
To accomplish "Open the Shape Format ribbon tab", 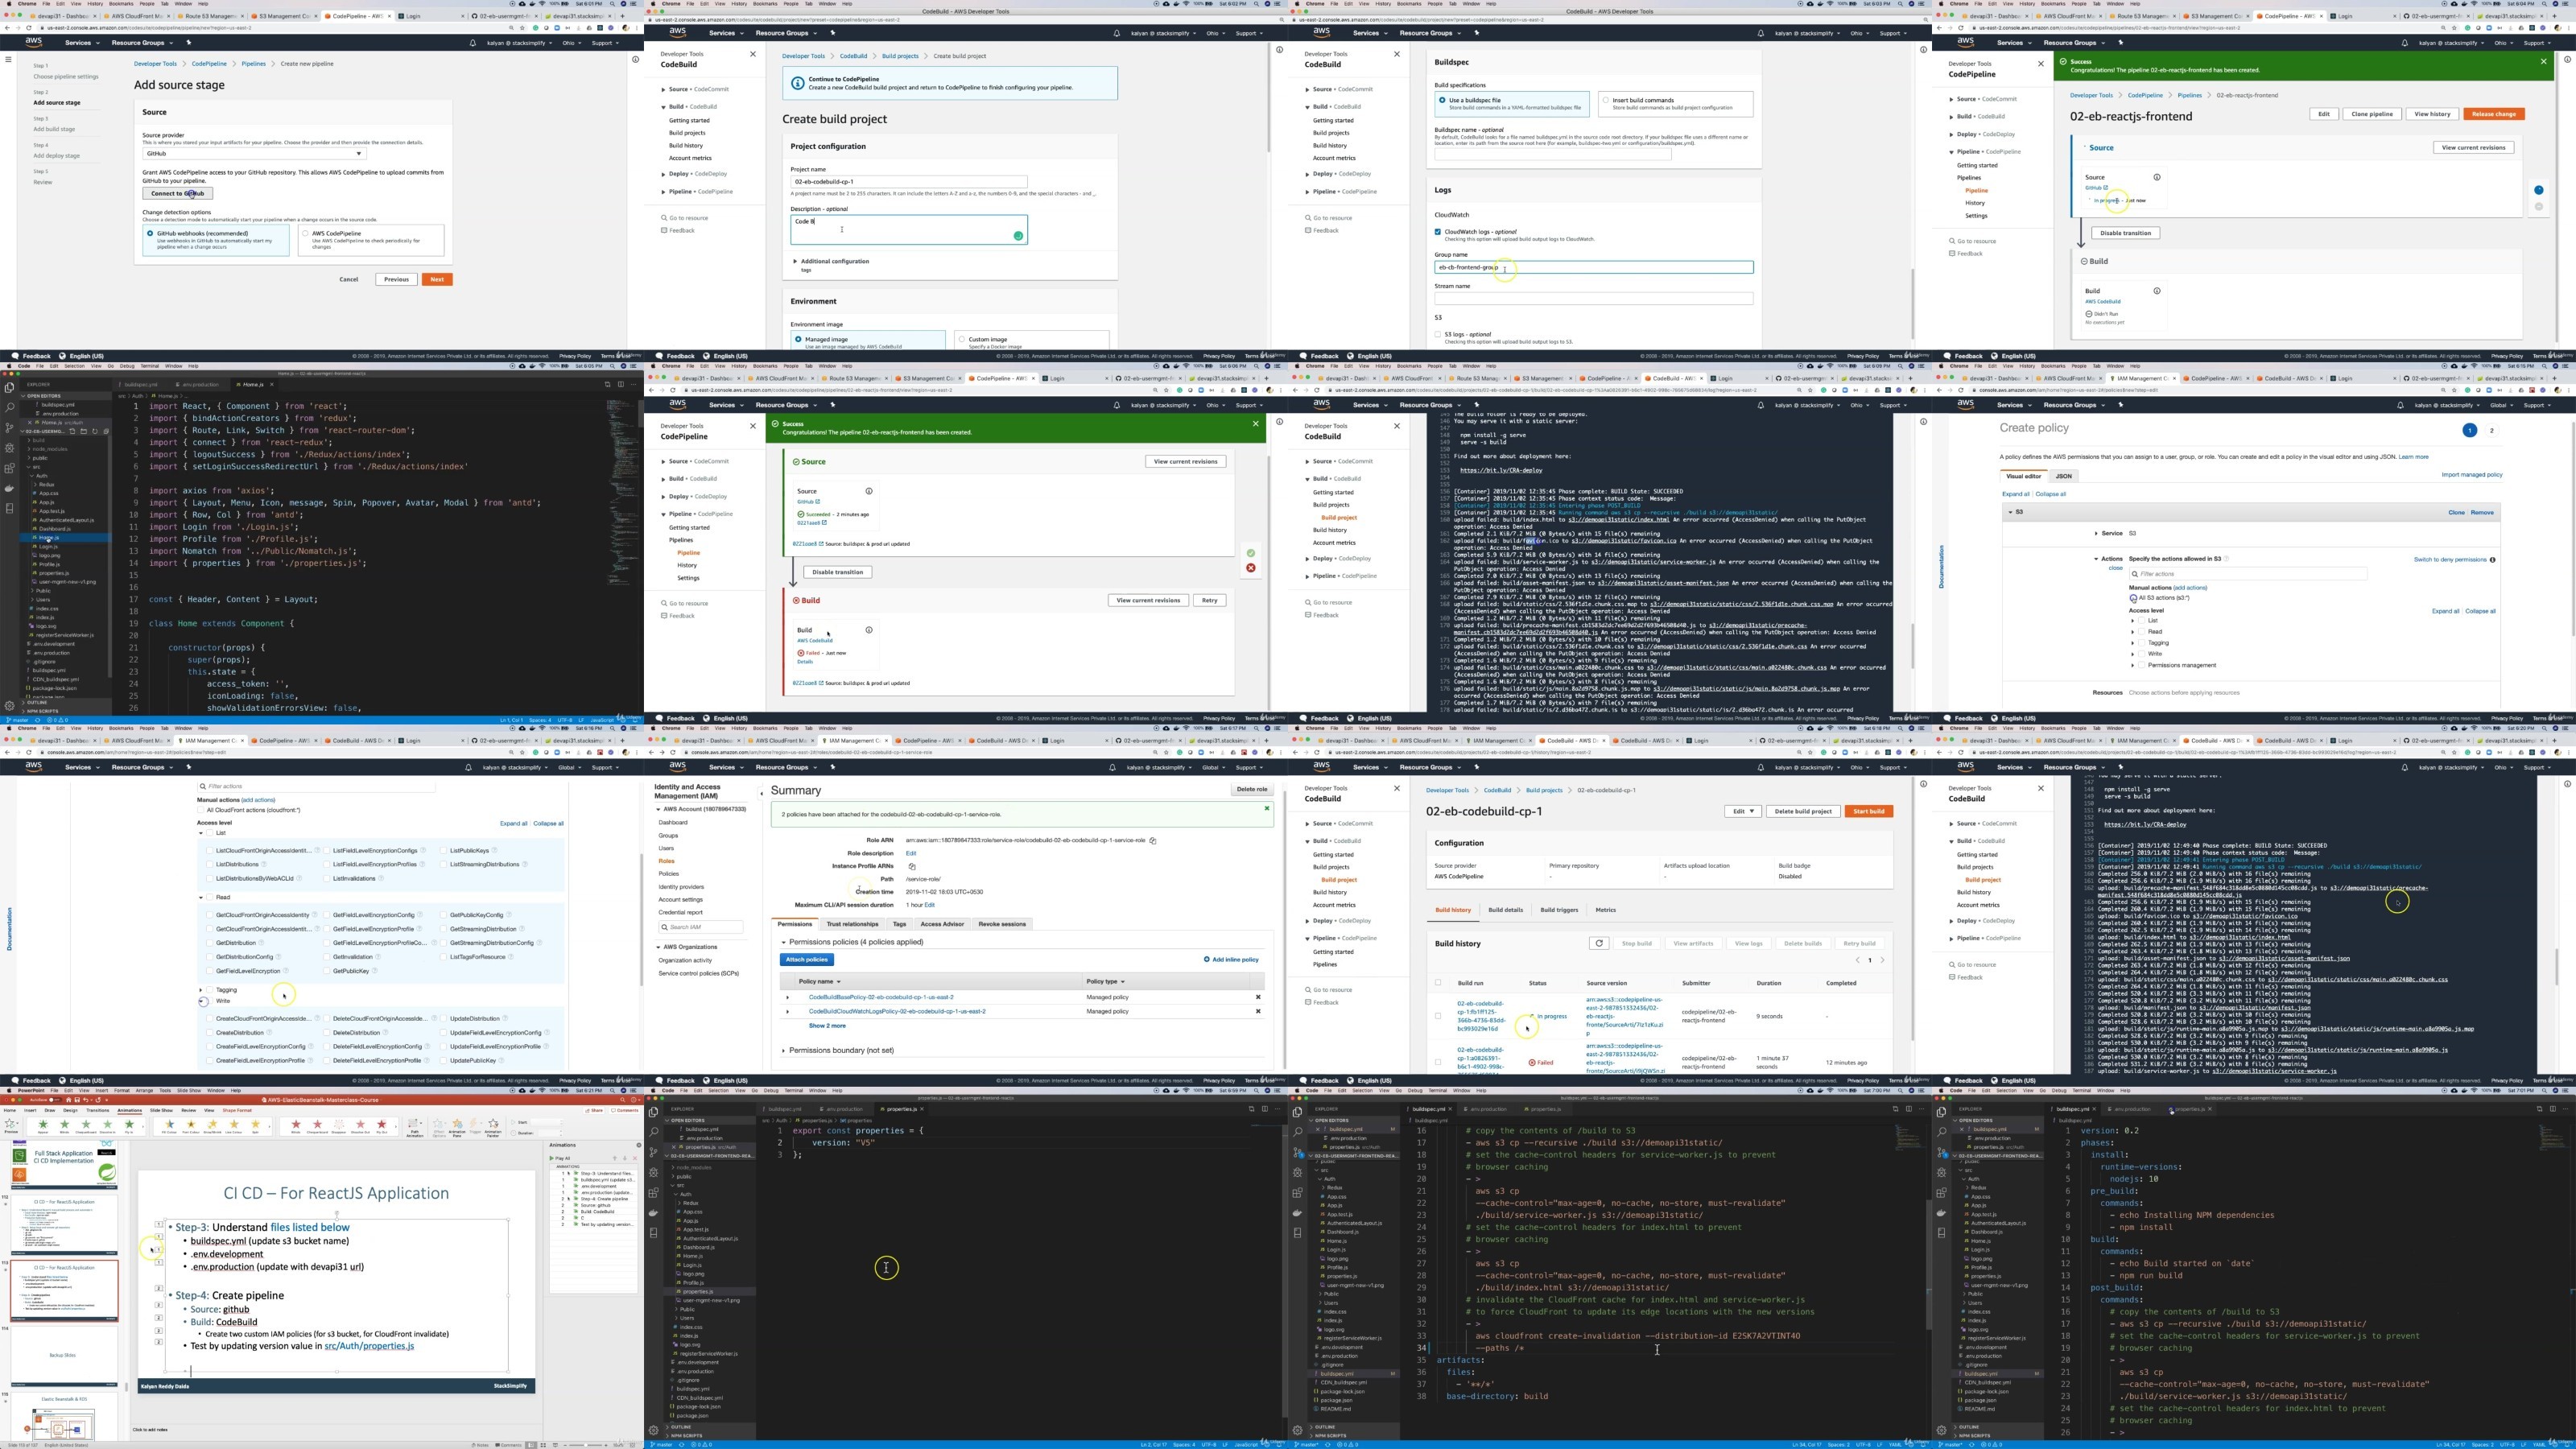I will coord(237,1110).
